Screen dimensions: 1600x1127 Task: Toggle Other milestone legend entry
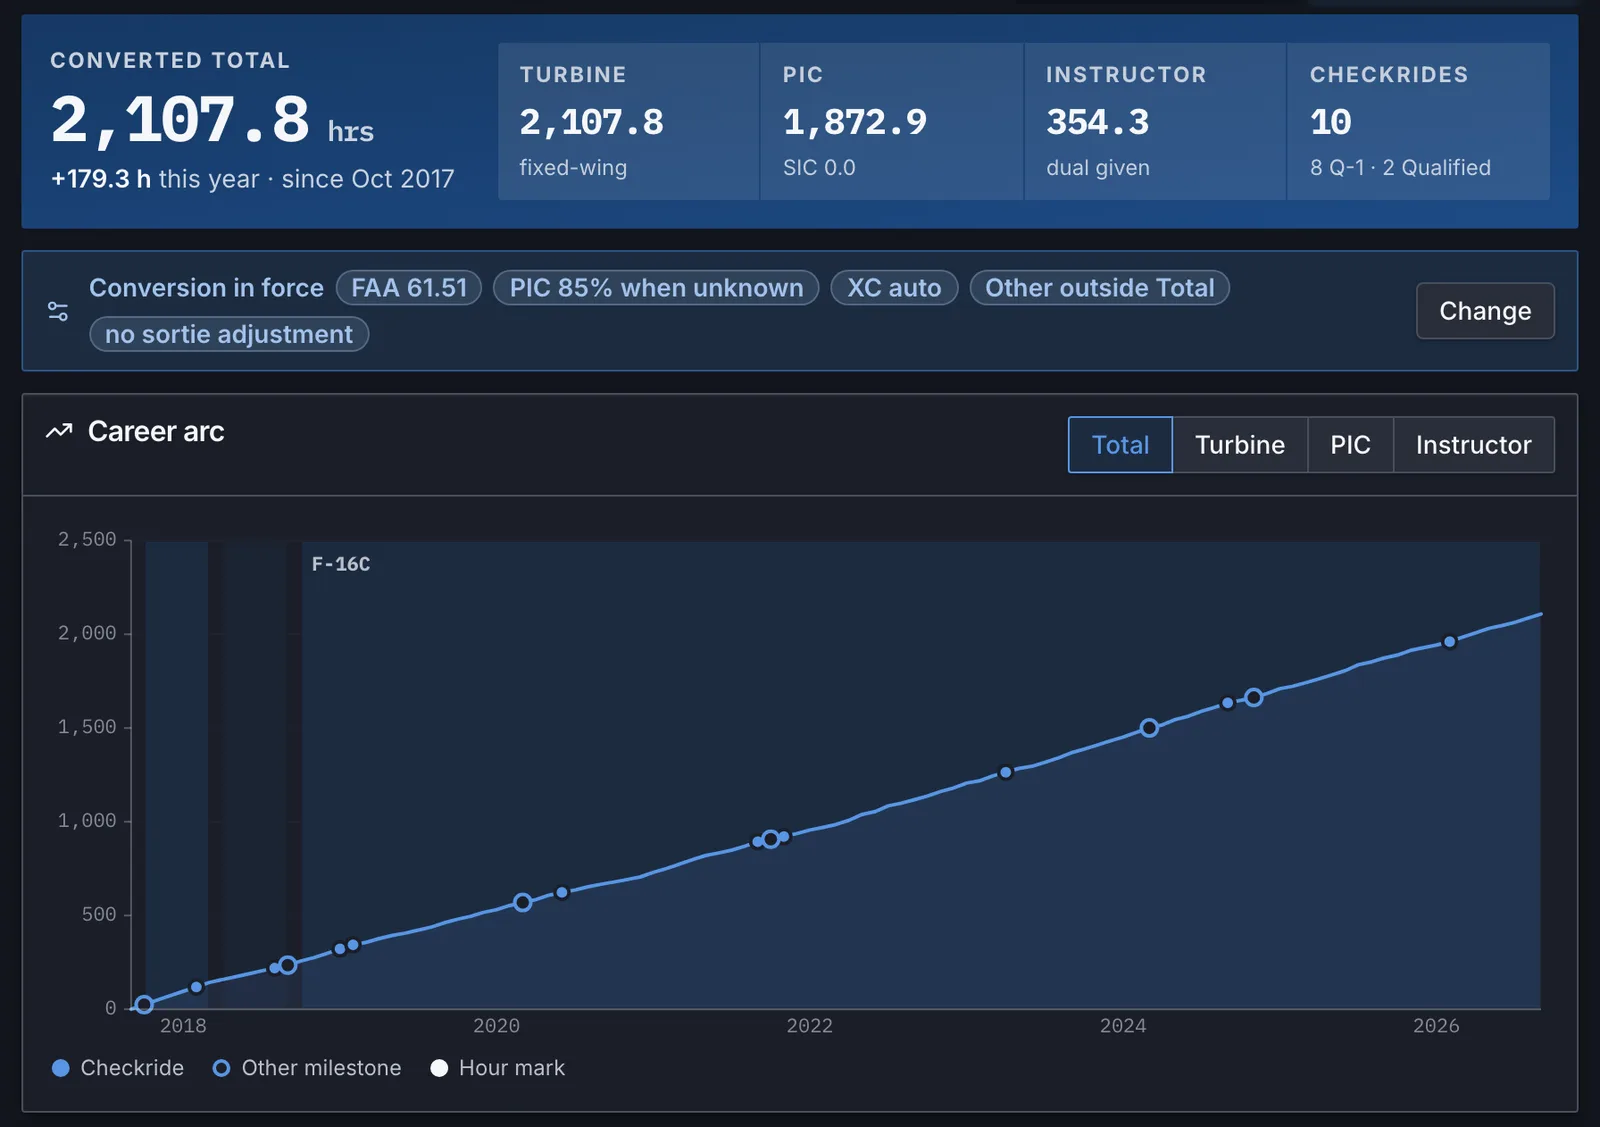tap(307, 1068)
